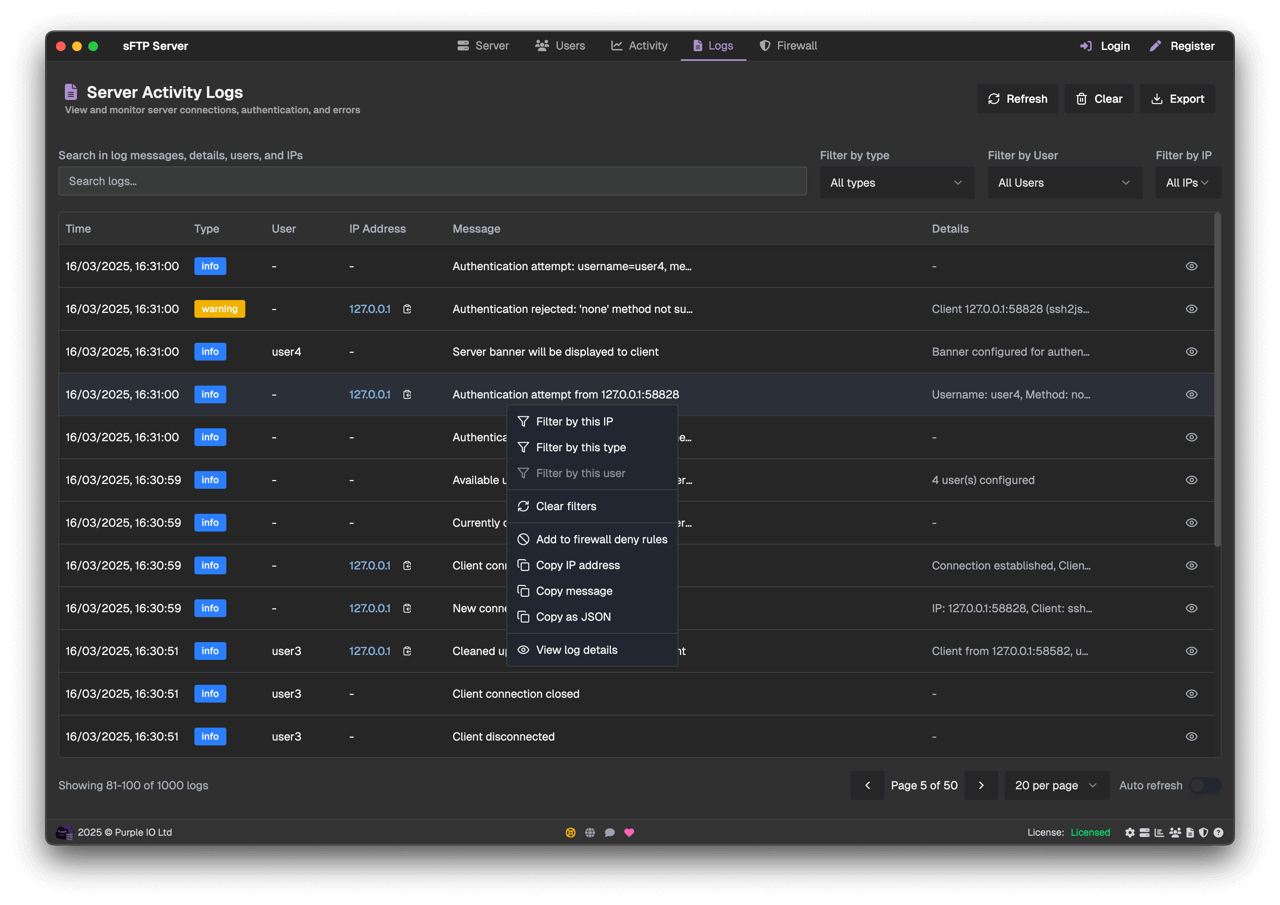Click the pink heart icon in footer

pos(629,832)
